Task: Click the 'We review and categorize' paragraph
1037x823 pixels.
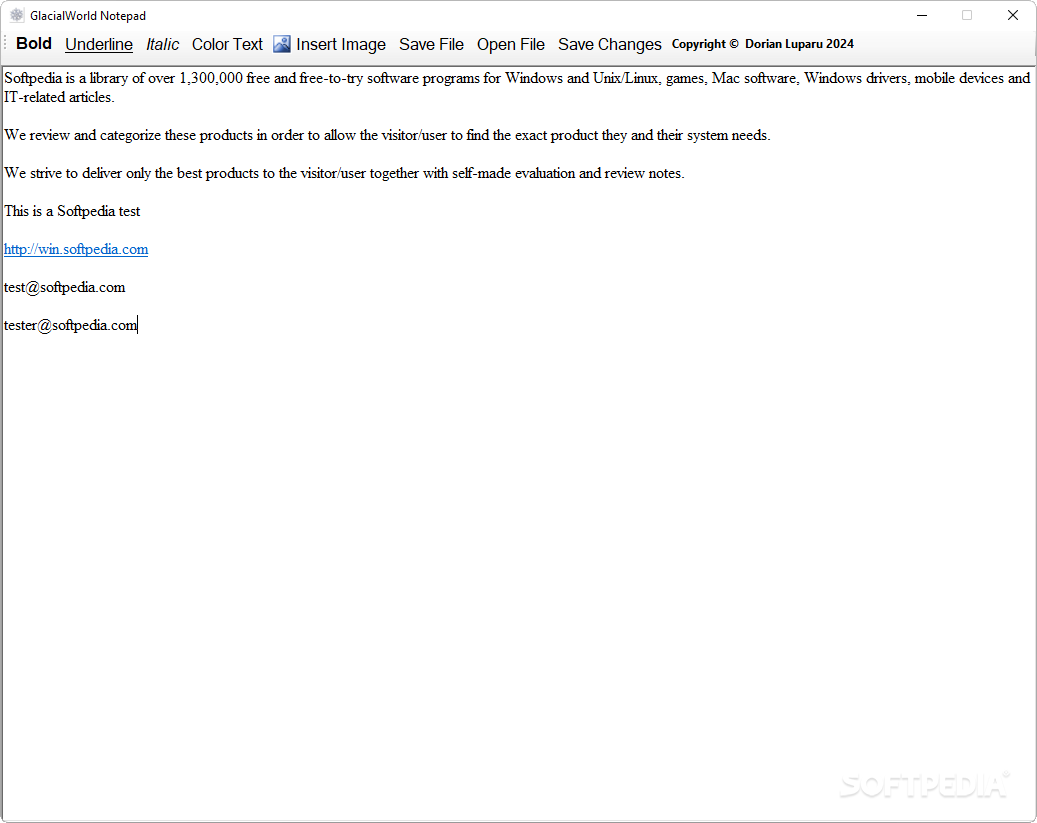Action: point(387,136)
